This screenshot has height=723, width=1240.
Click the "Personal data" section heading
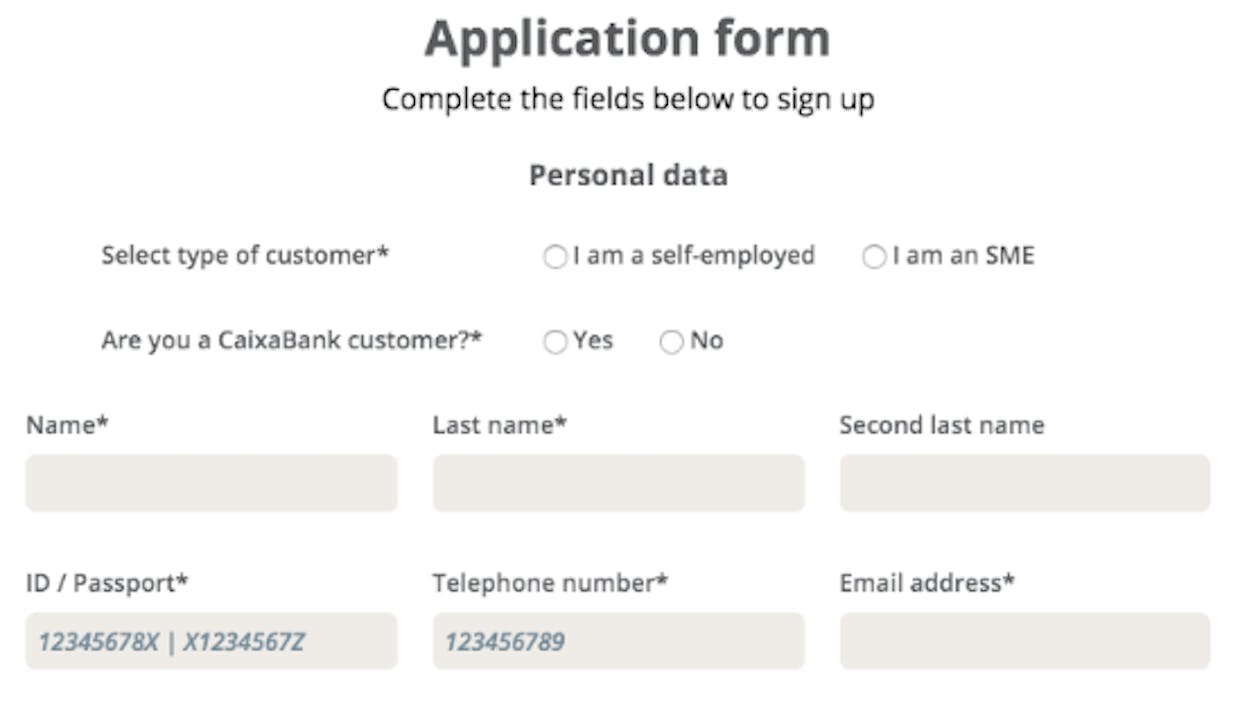coord(628,175)
